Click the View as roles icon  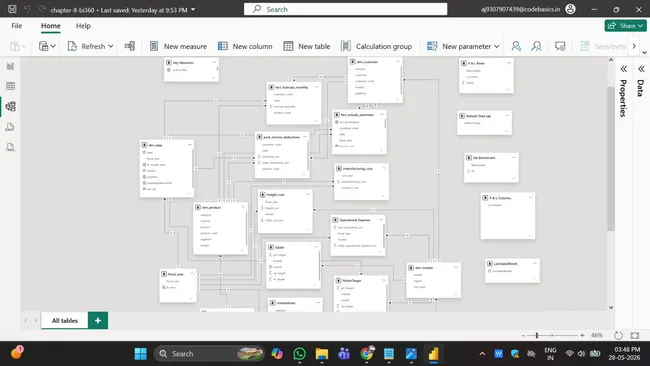pos(536,46)
